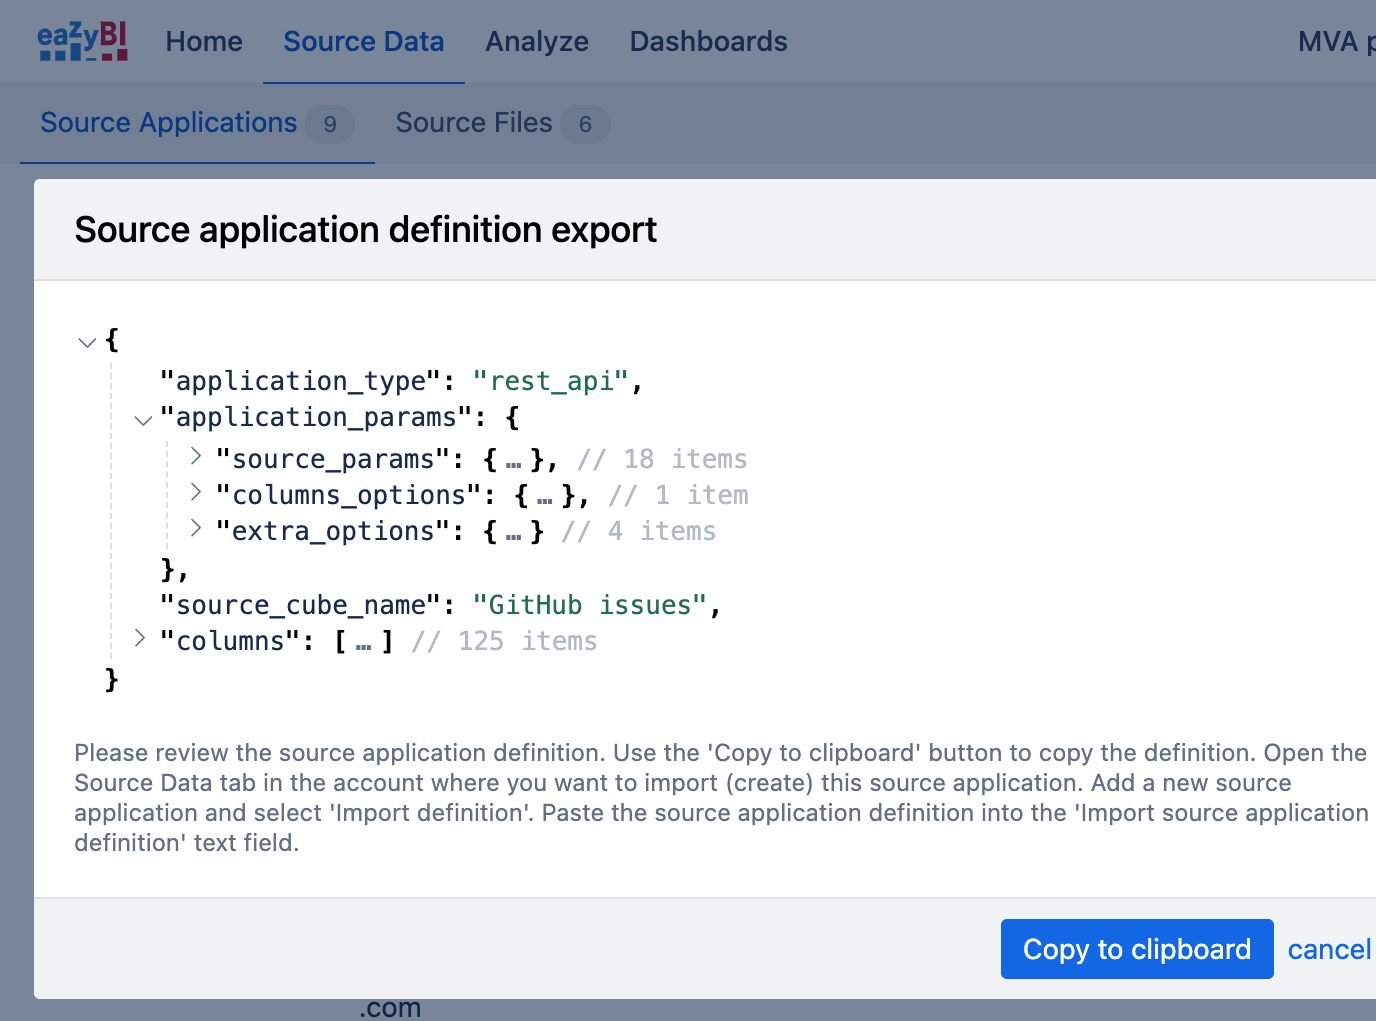Click the "rest_api" value text
The image size is (1376, 1021).
pos(551,381)
